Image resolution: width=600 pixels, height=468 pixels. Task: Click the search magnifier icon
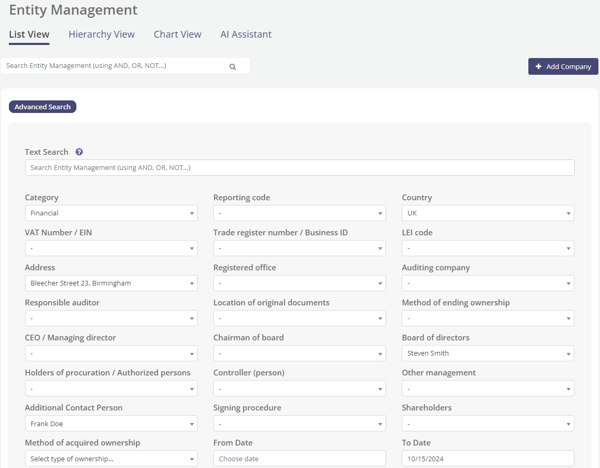click(233, 67)
